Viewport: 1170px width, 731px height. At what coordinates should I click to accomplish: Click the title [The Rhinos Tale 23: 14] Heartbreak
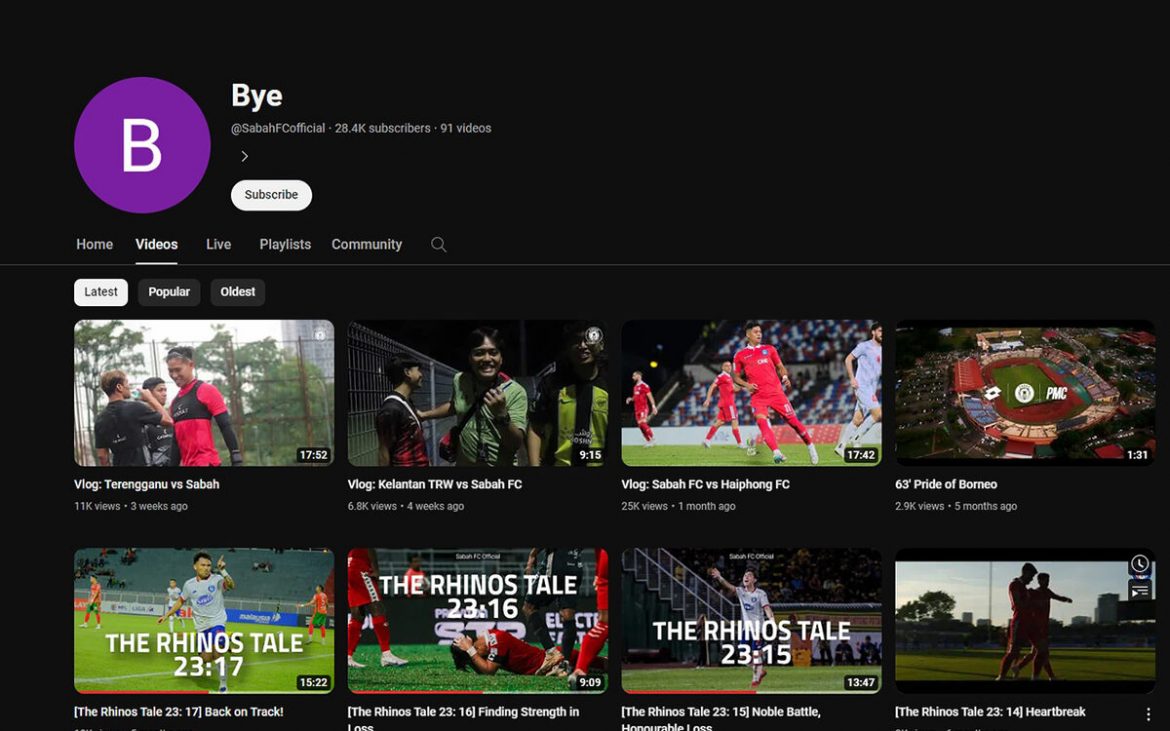point(991,712)
